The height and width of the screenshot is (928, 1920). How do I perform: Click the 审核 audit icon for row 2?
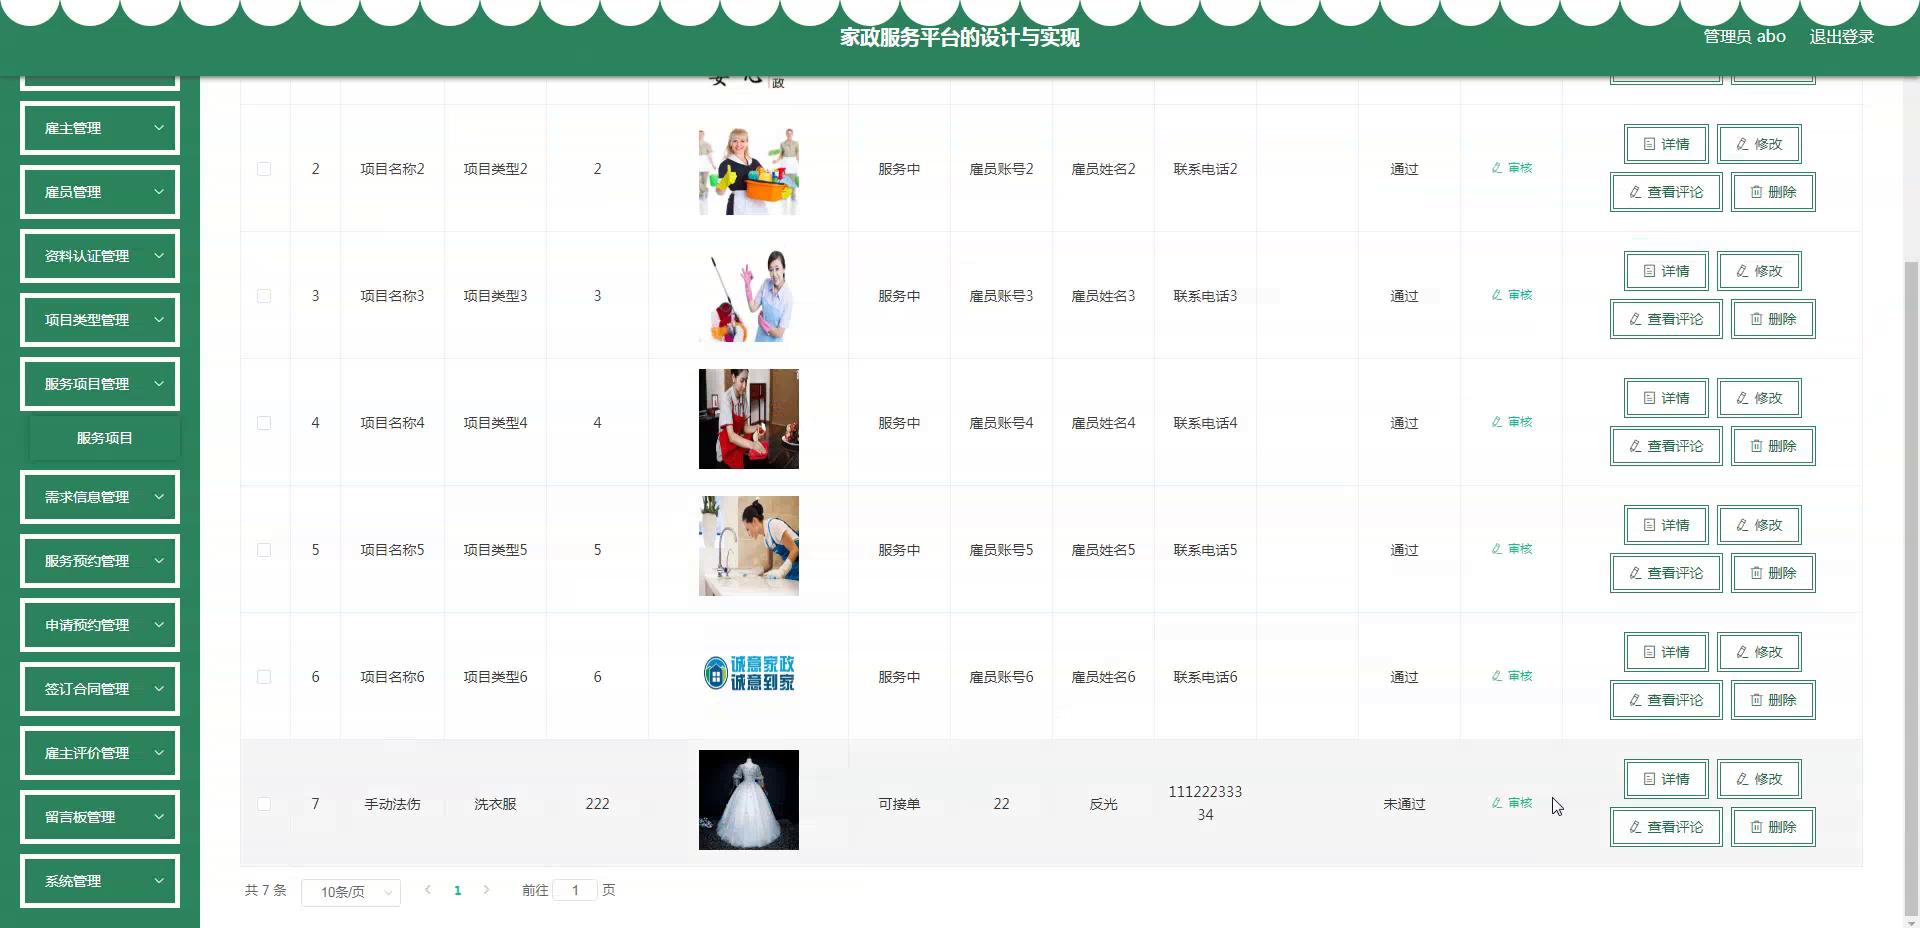pos(1511,168)
